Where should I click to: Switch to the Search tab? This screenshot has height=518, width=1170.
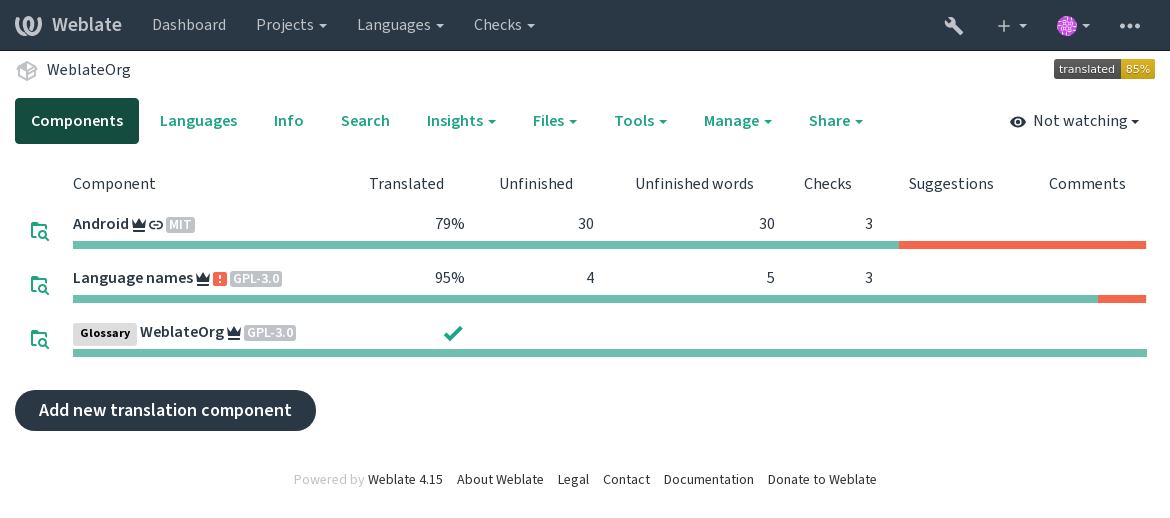click(x=365, y=121)
